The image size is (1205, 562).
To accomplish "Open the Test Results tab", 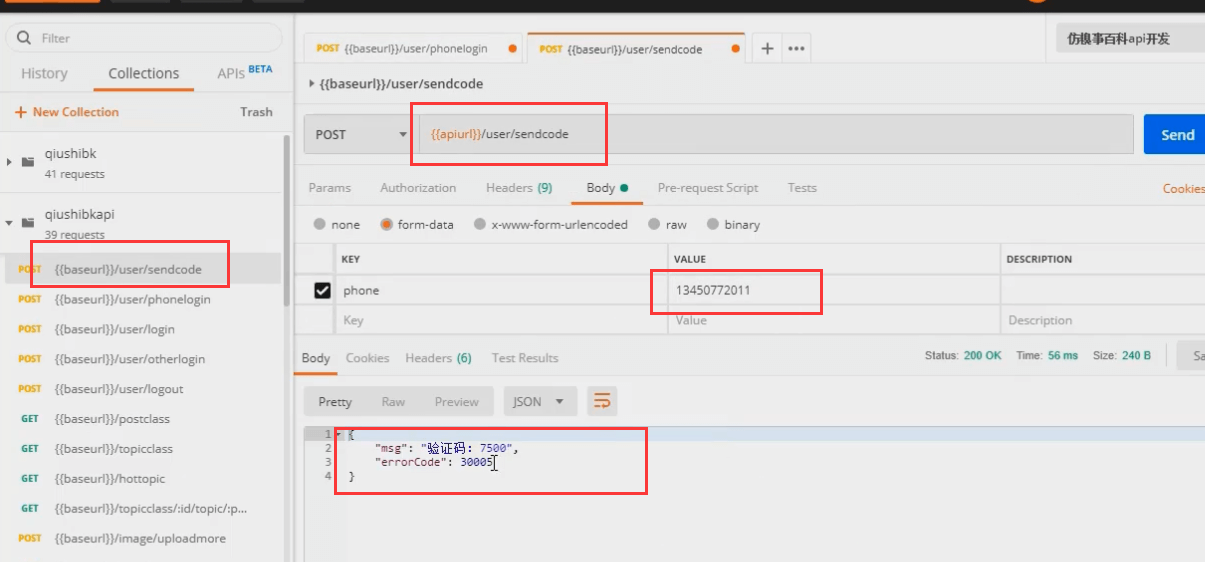I will coord(525,358).
